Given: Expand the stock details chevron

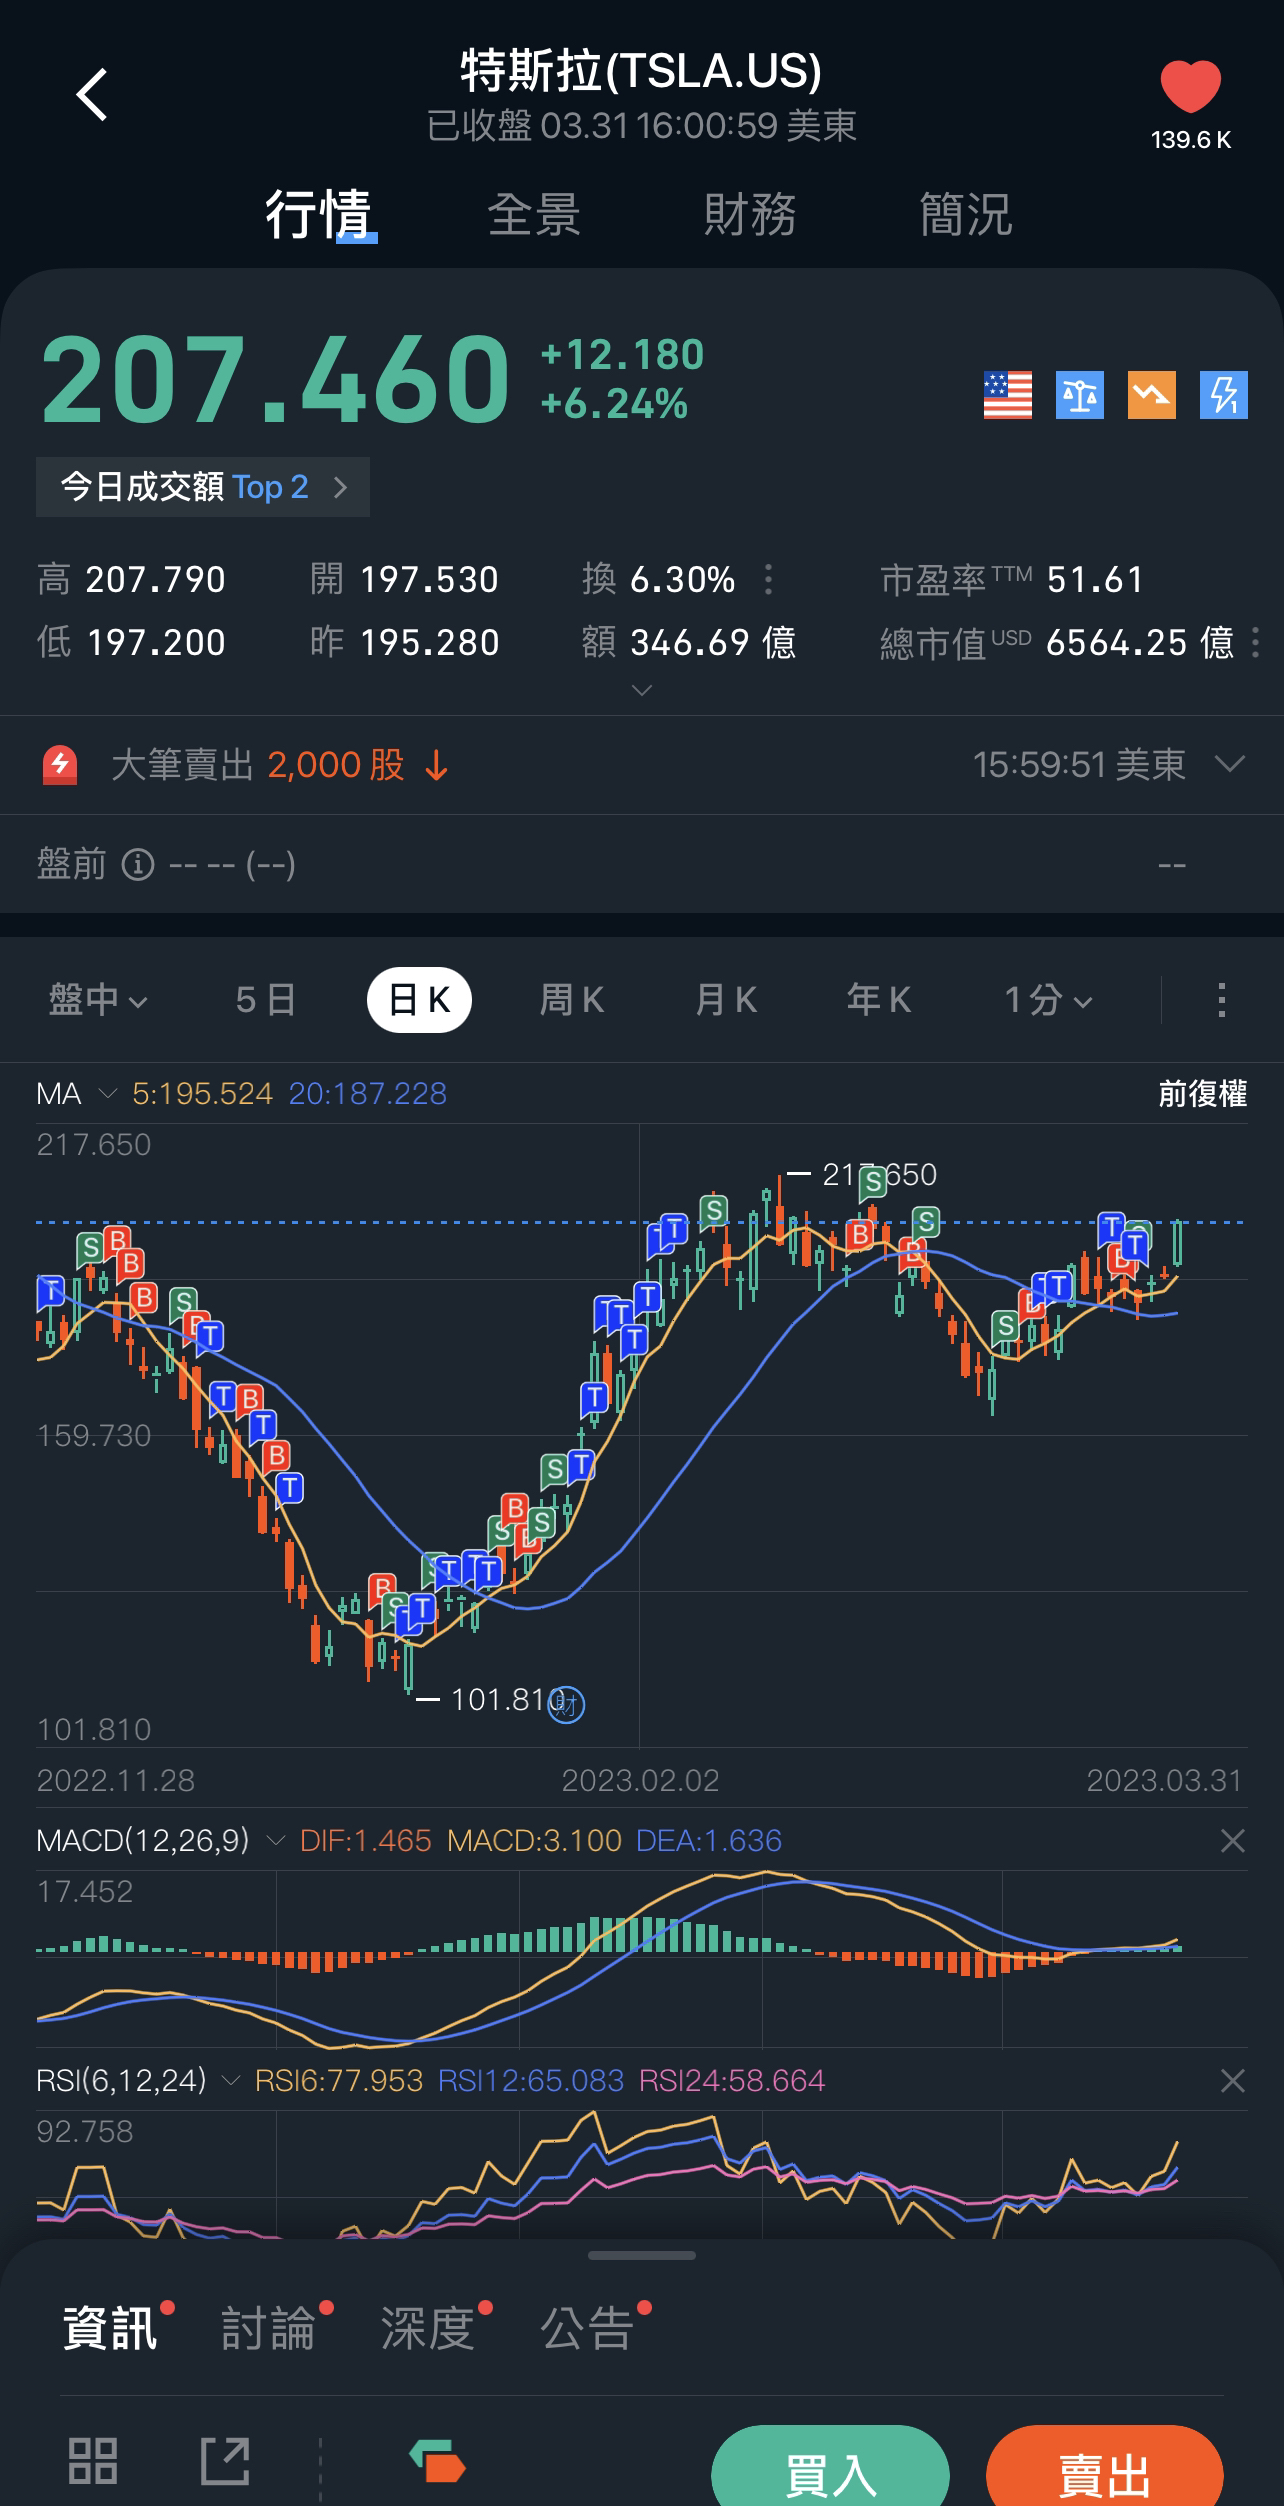Looking at the screenshot, I should [x=642, y=690].
